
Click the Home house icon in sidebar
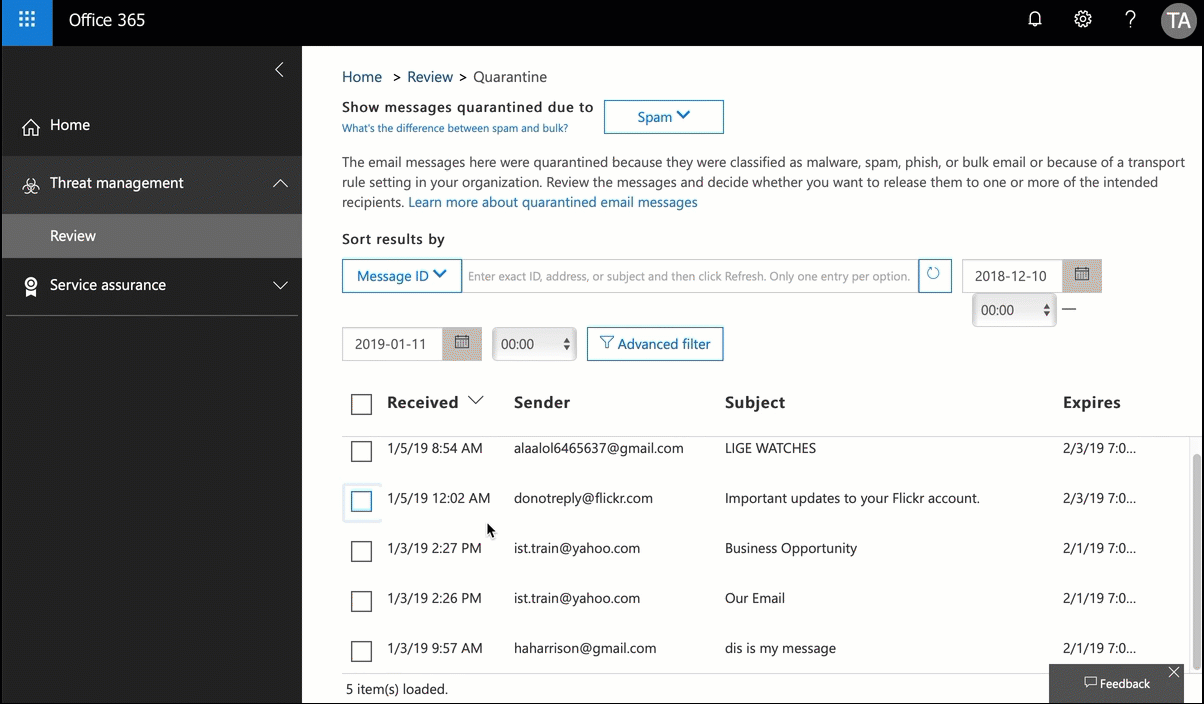[31, 126]
